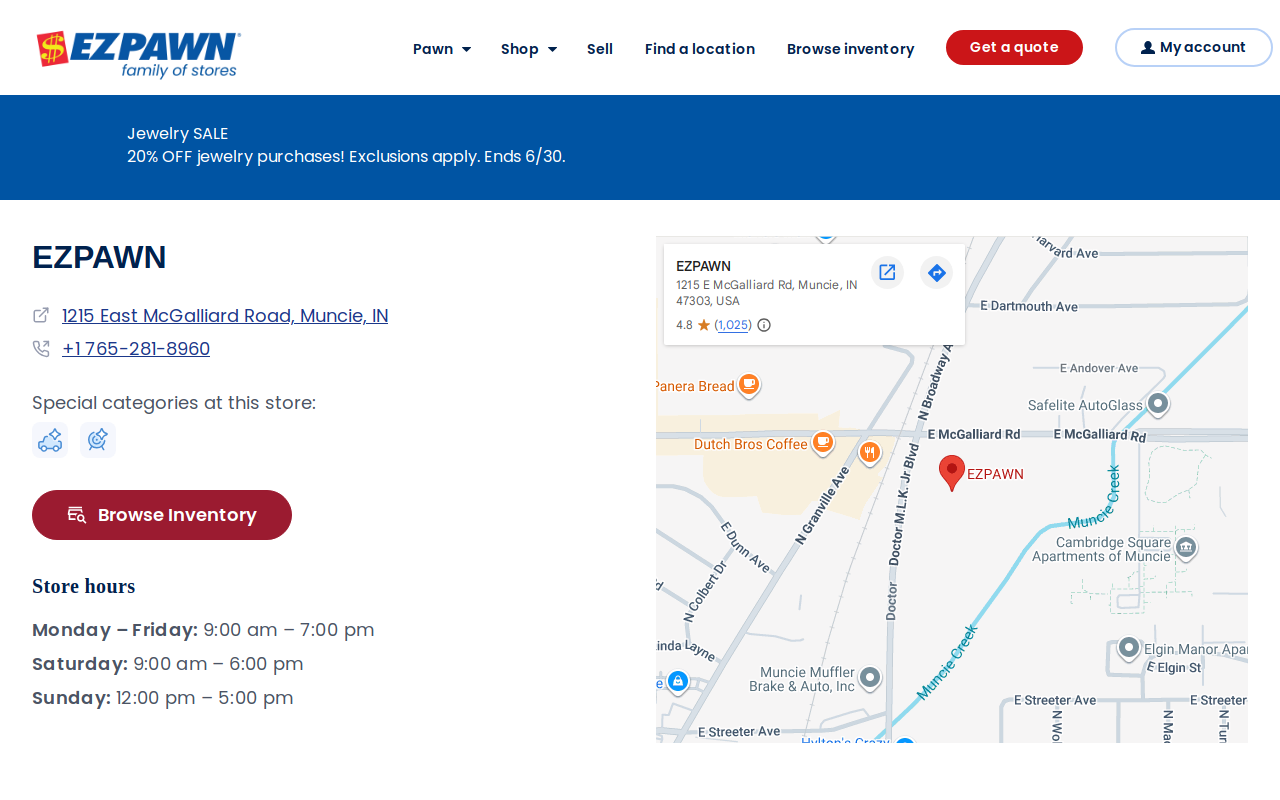Click the Monday – Friday hours line
The height and width of the screenshot is (800, 1280).
[203, 630]
